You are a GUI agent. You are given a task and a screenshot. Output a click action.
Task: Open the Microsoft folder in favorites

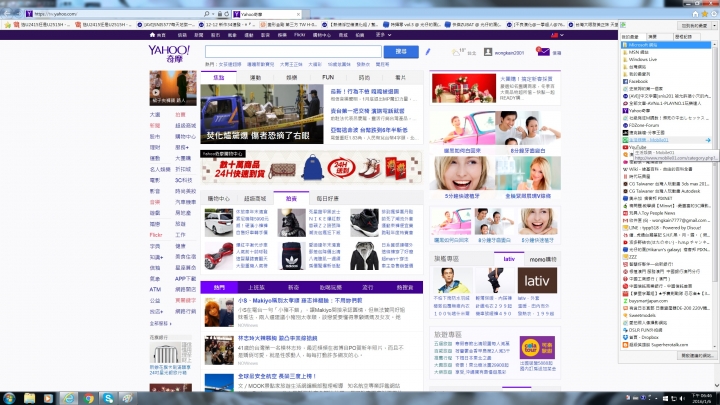(665, 45)
